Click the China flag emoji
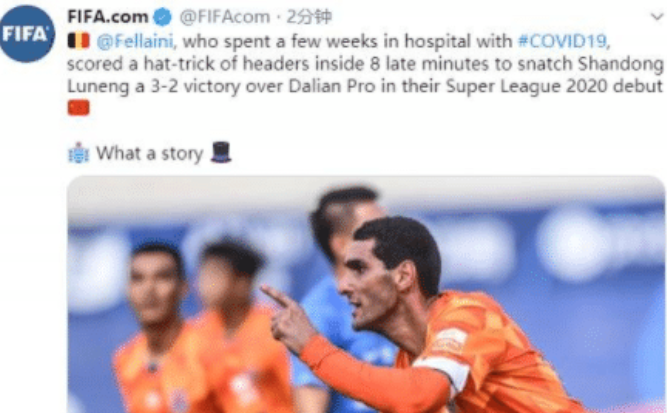The image size is (667, 413). click(x=79, y=108)
